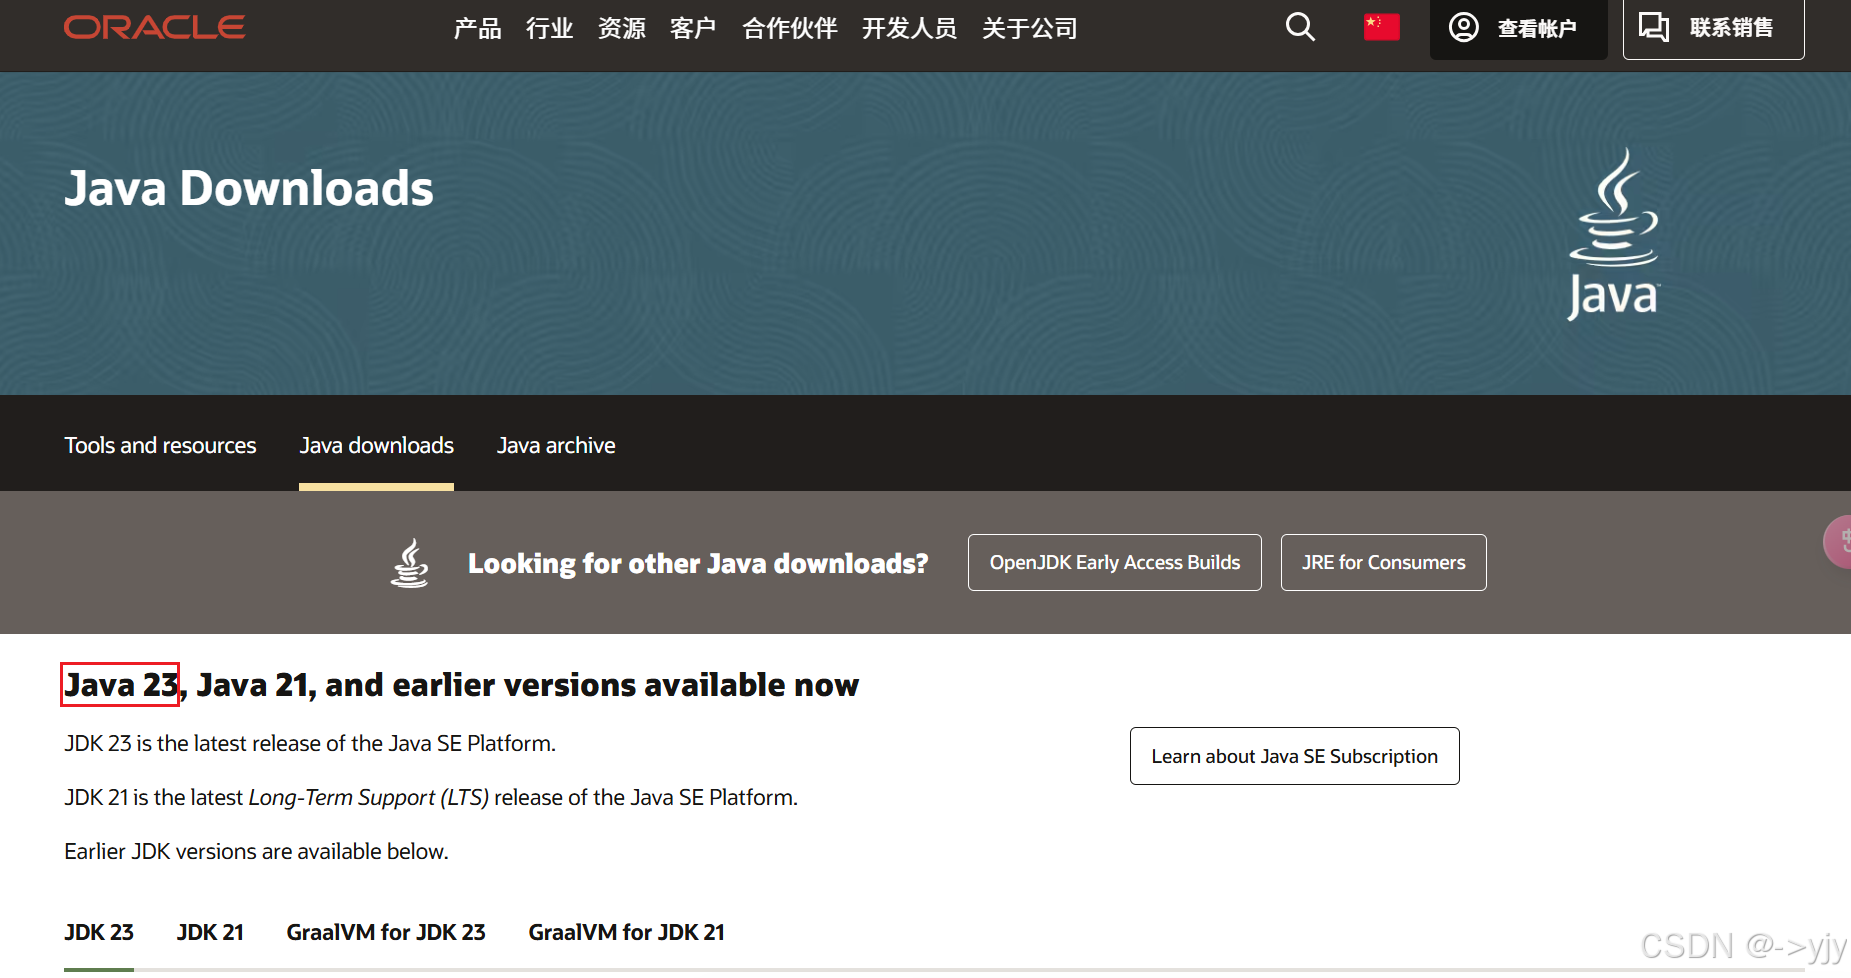Open the 客户 menu
The width and height of the screenshot is (1851, 978).
click(x=693, y=28)
